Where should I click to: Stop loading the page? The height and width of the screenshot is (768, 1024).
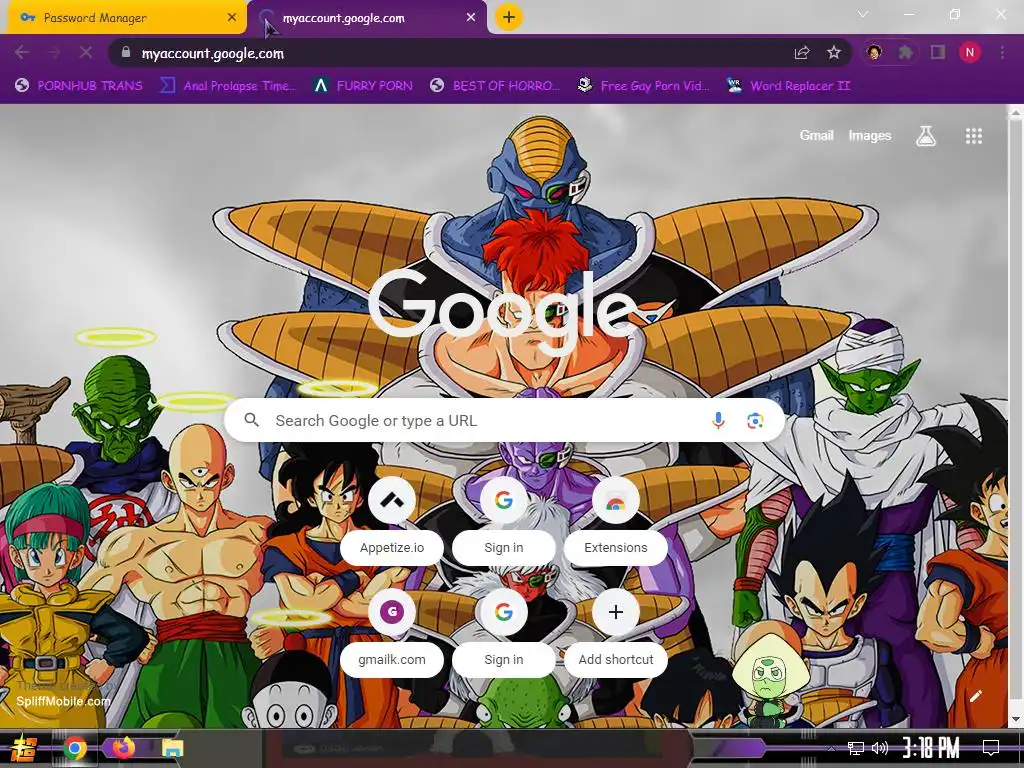(86, 52)
